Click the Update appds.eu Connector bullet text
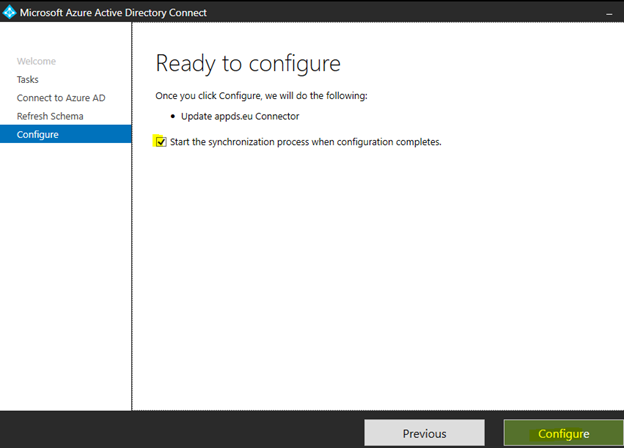 [240, 116]
